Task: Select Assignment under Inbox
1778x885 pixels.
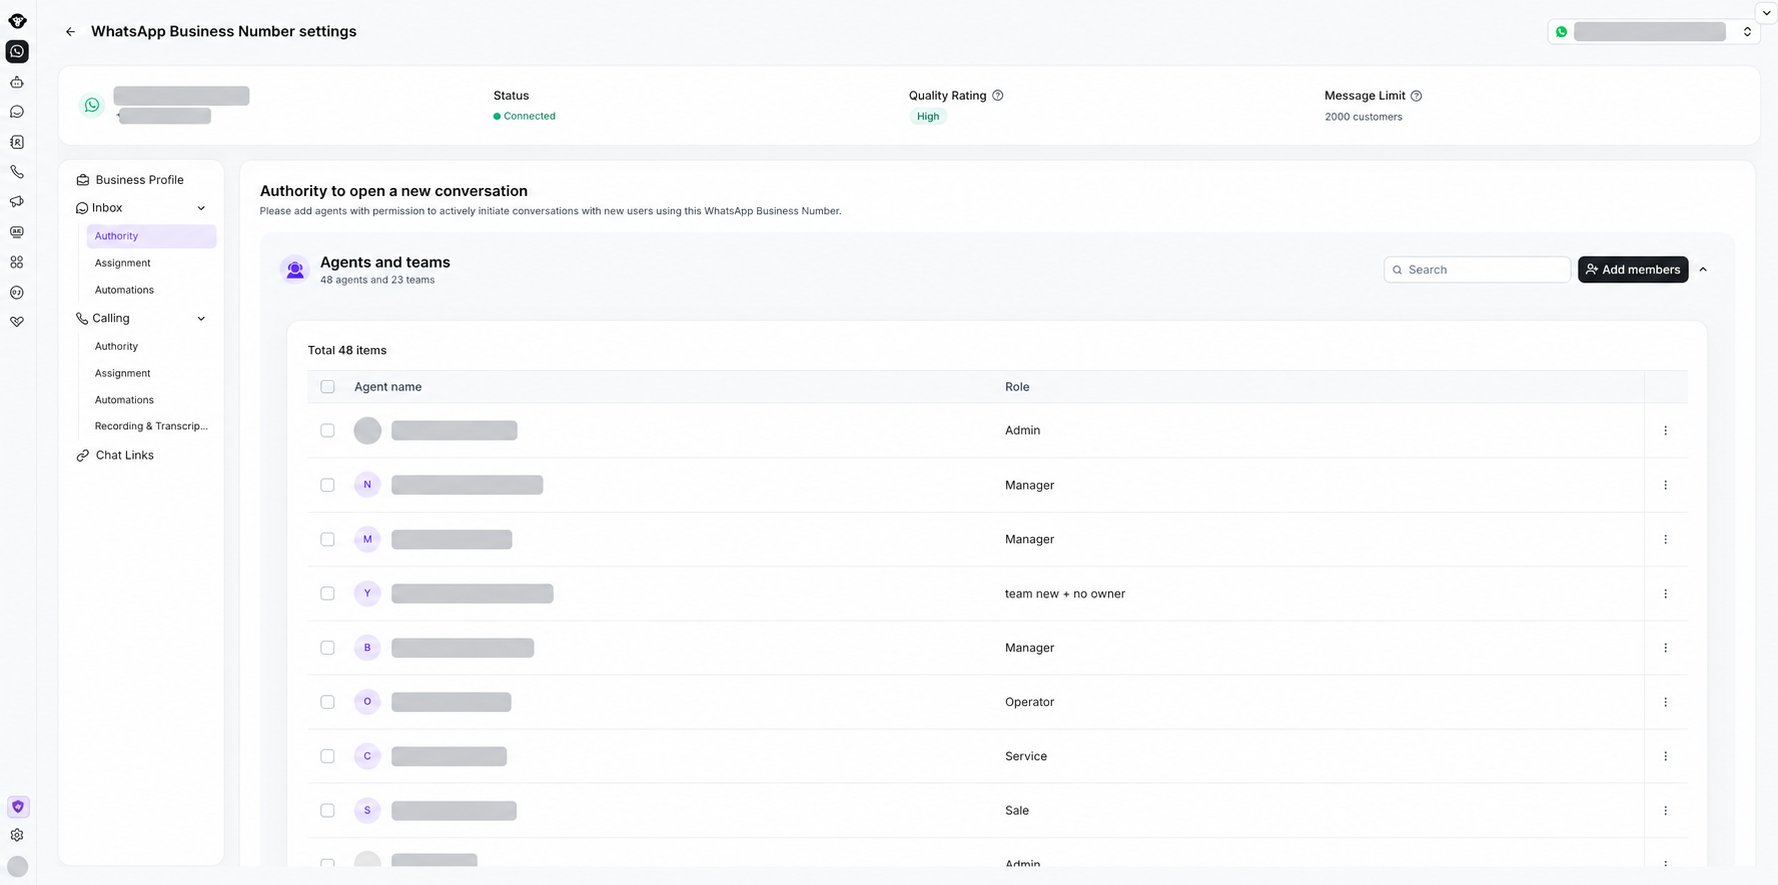Action: (123, 263)
